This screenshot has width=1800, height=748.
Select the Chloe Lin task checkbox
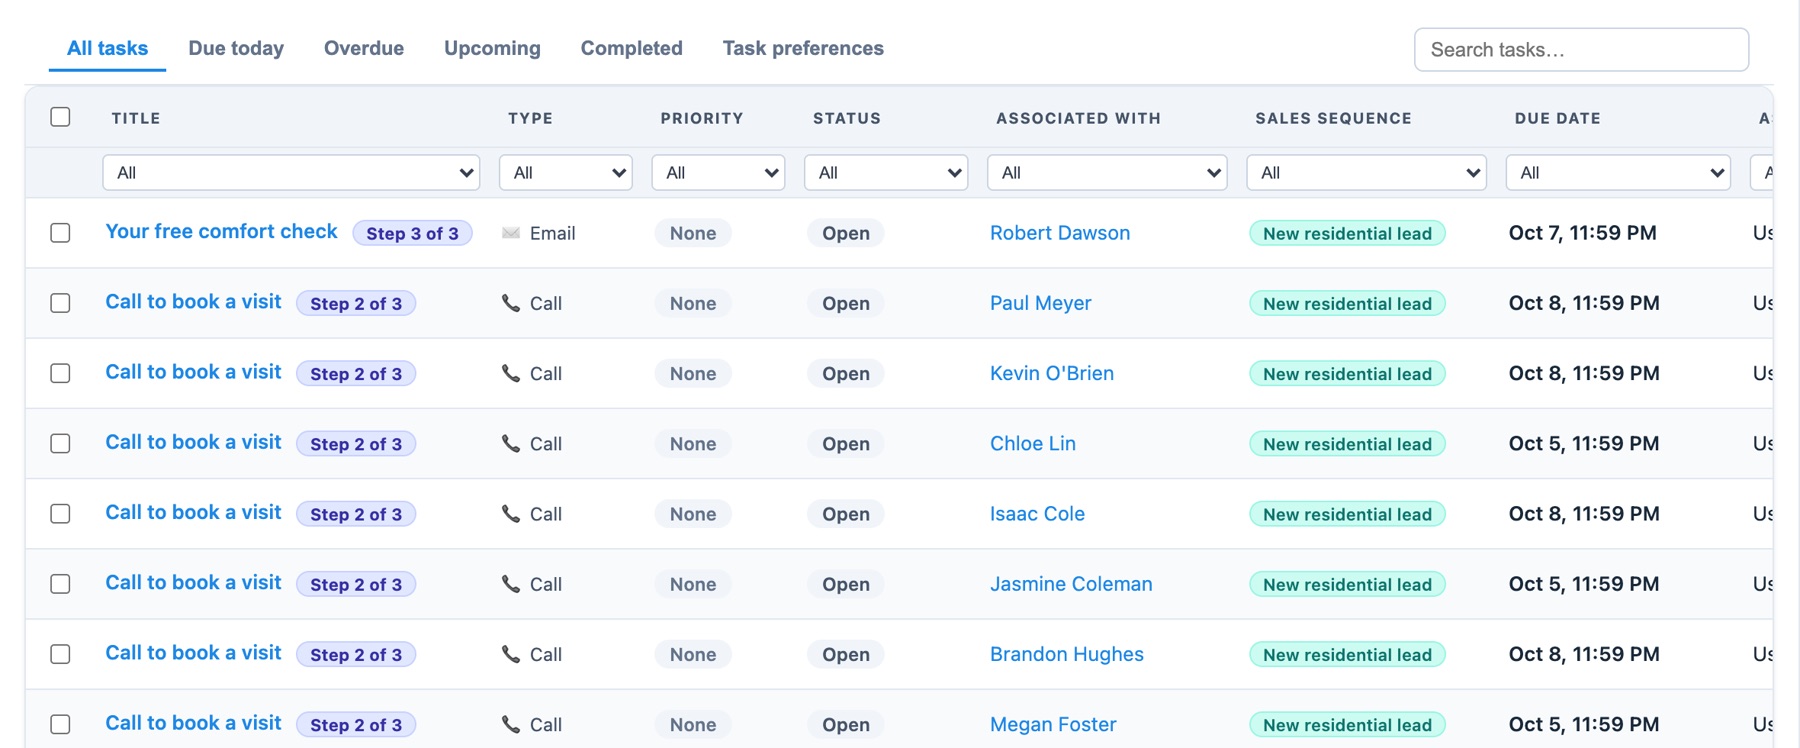[61, 443]
